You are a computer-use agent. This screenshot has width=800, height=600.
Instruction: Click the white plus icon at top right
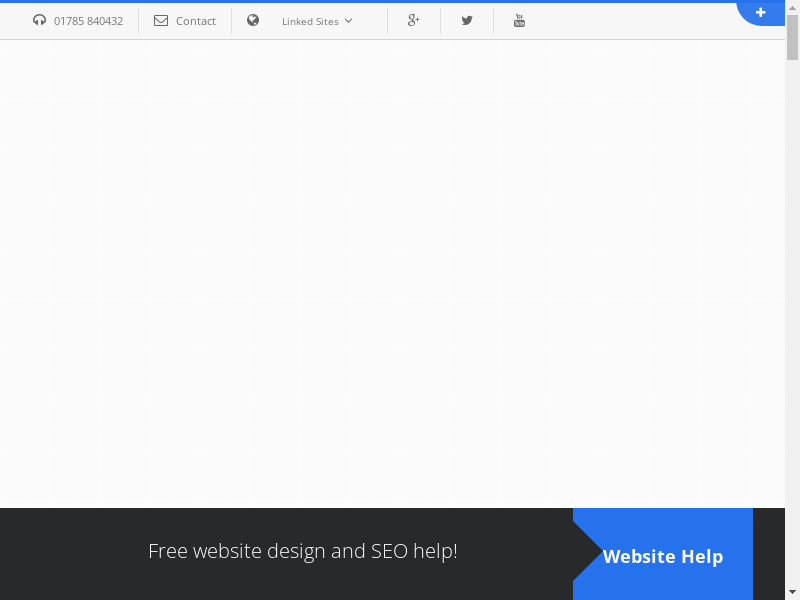click(761, 12)
